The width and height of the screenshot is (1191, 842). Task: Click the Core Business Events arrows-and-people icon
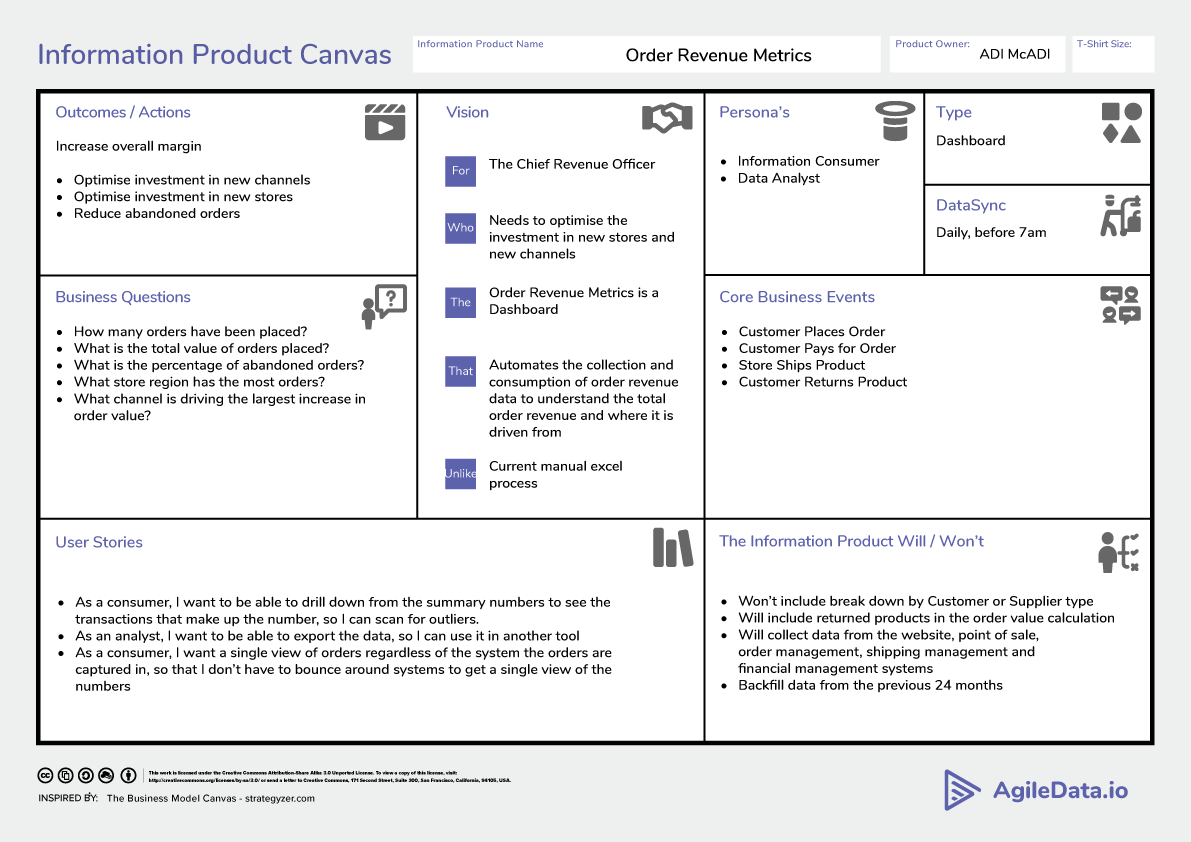click(x=1120, y=305)
